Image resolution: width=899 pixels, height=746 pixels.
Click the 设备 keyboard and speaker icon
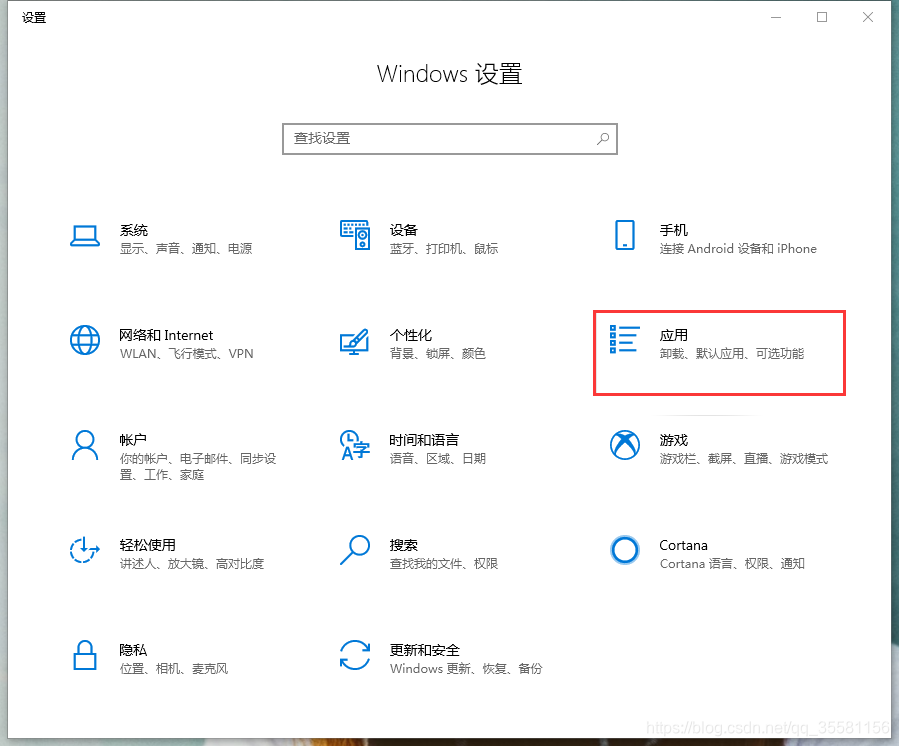click(x=355, y=235)
